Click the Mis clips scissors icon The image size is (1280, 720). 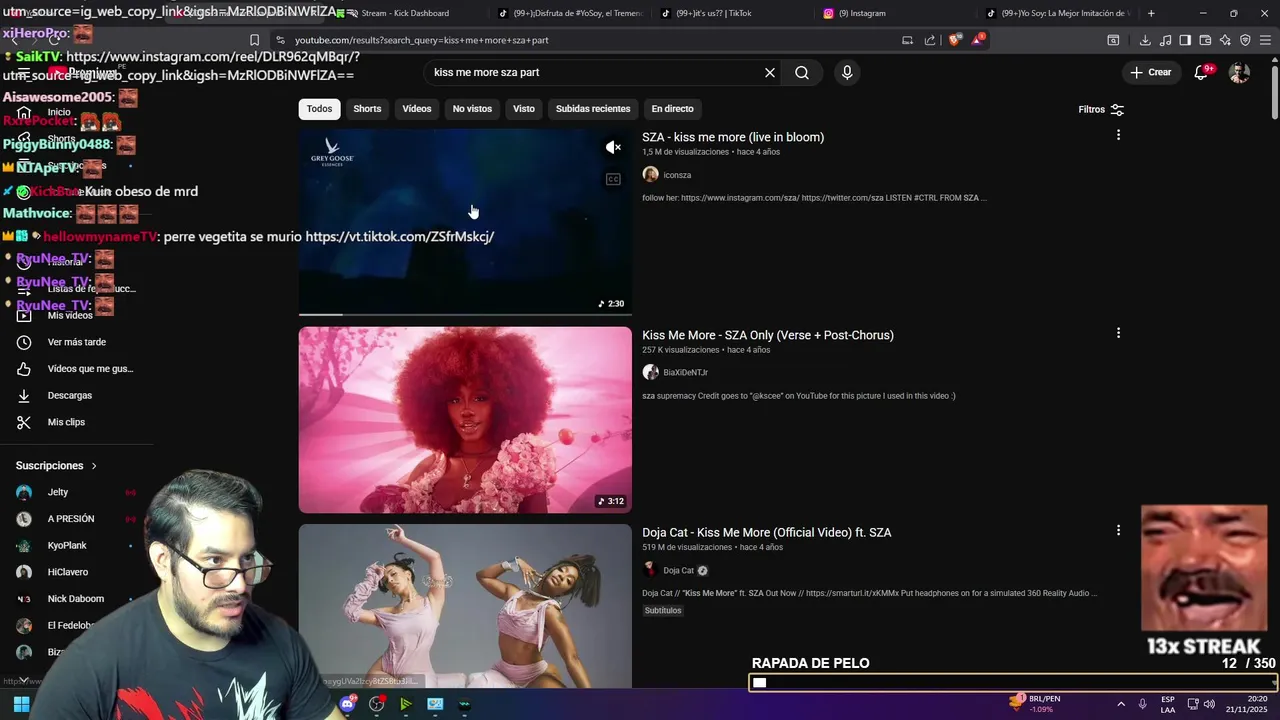pos(24,422)
